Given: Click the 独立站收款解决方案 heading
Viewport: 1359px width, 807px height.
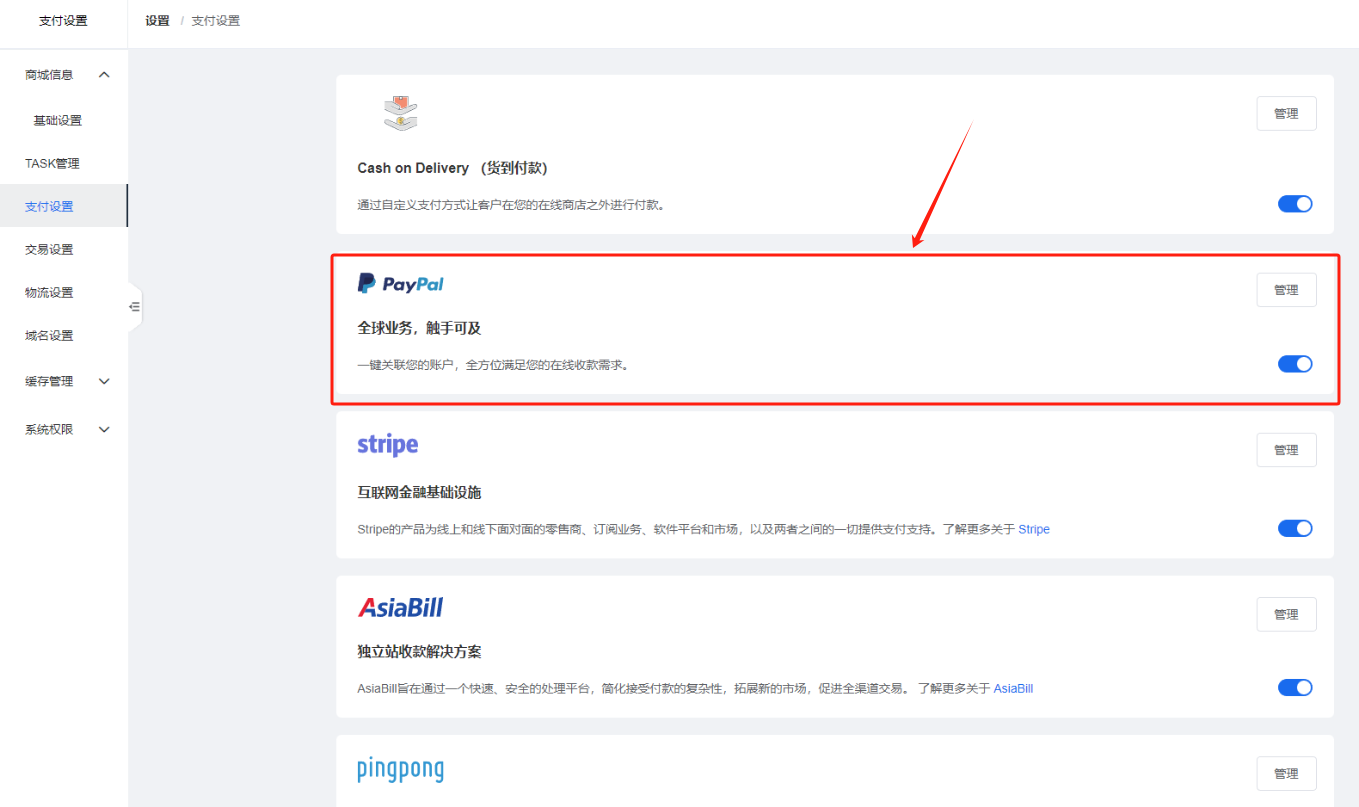Looking at the screenshot, I should pyautogui.click(x=420, y=651).
